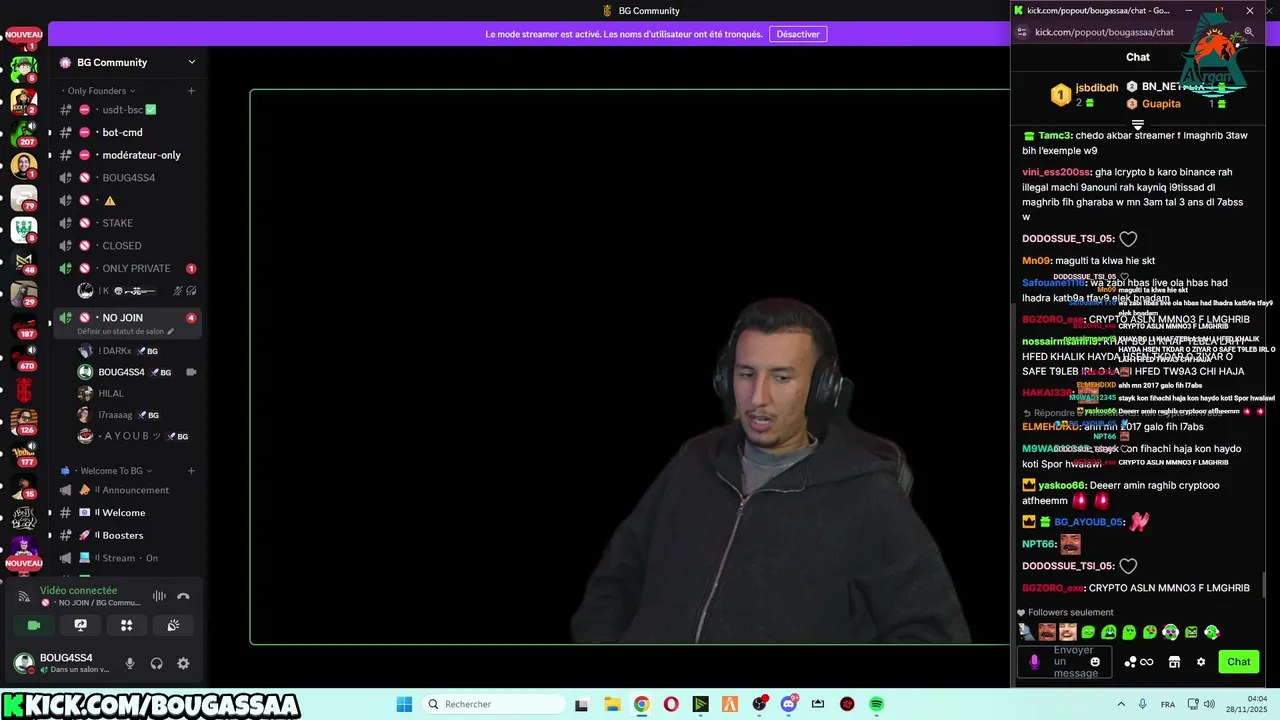
Task: Toggle the green camera button in Discord
Action: click(x=34, y=625)
